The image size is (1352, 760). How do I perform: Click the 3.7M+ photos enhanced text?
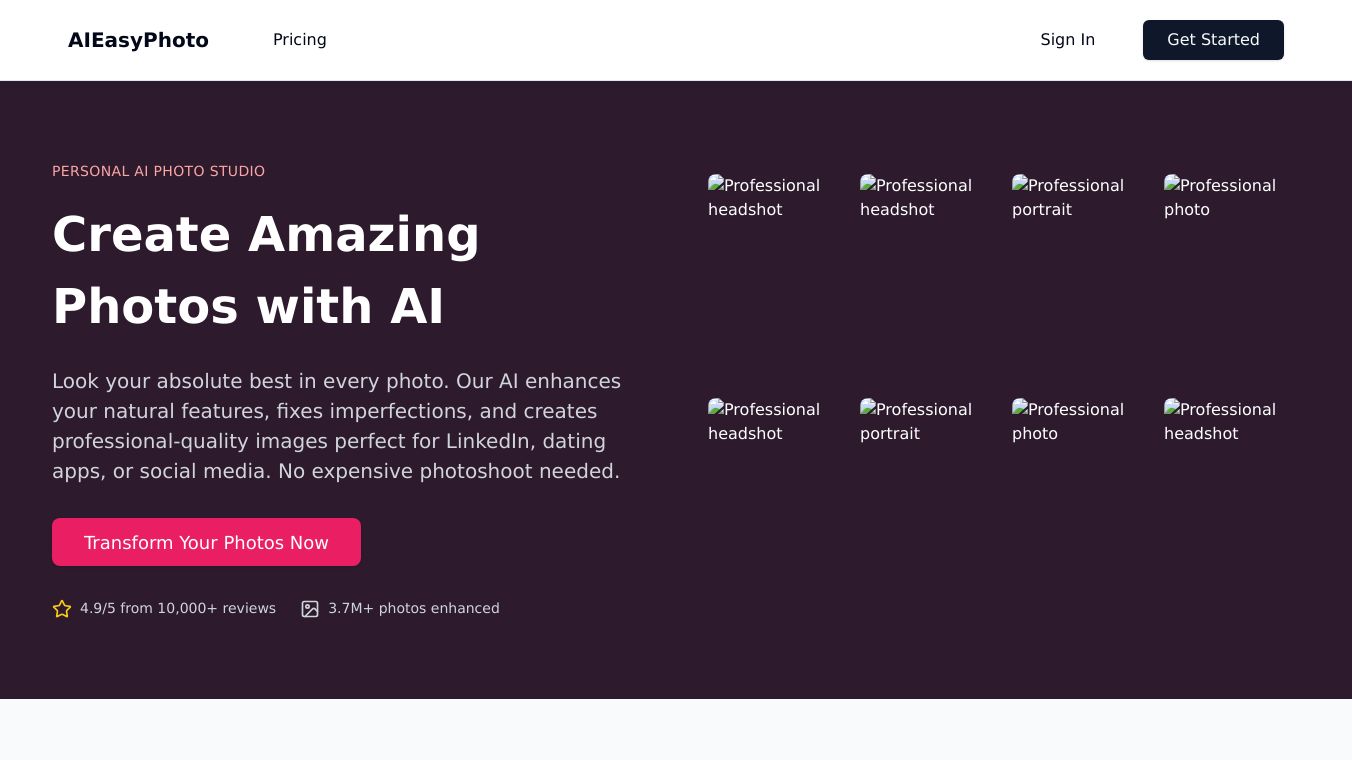(x=414, y=608)
